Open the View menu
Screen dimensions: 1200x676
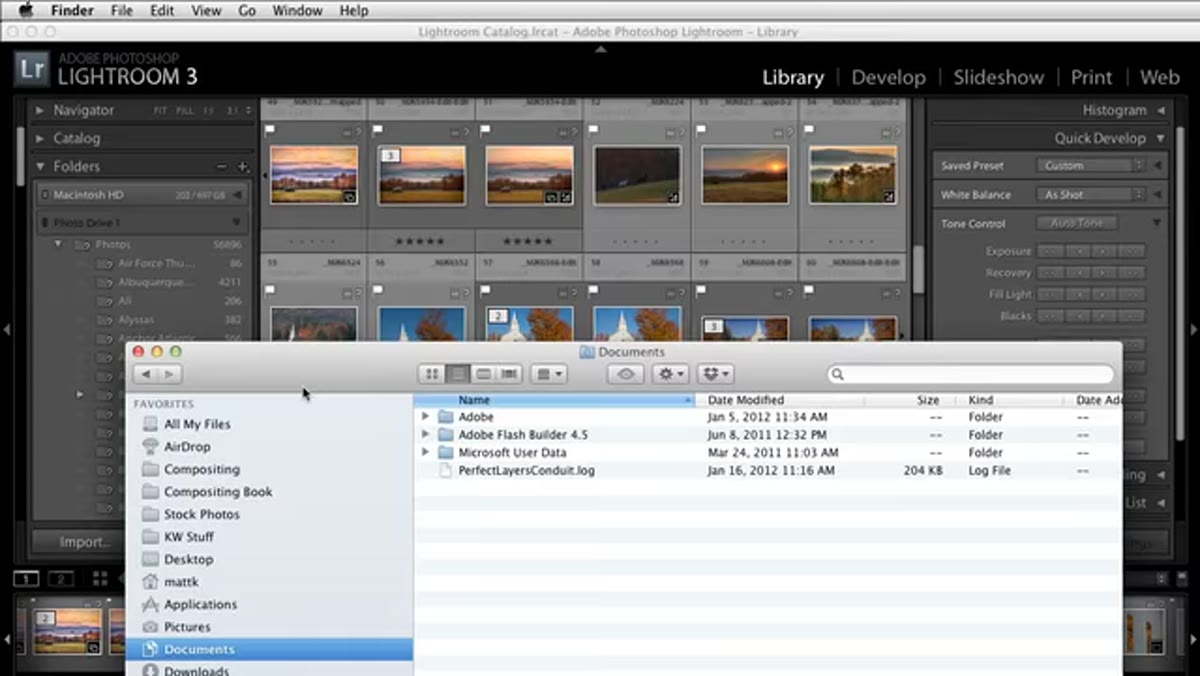coord(206,10)
